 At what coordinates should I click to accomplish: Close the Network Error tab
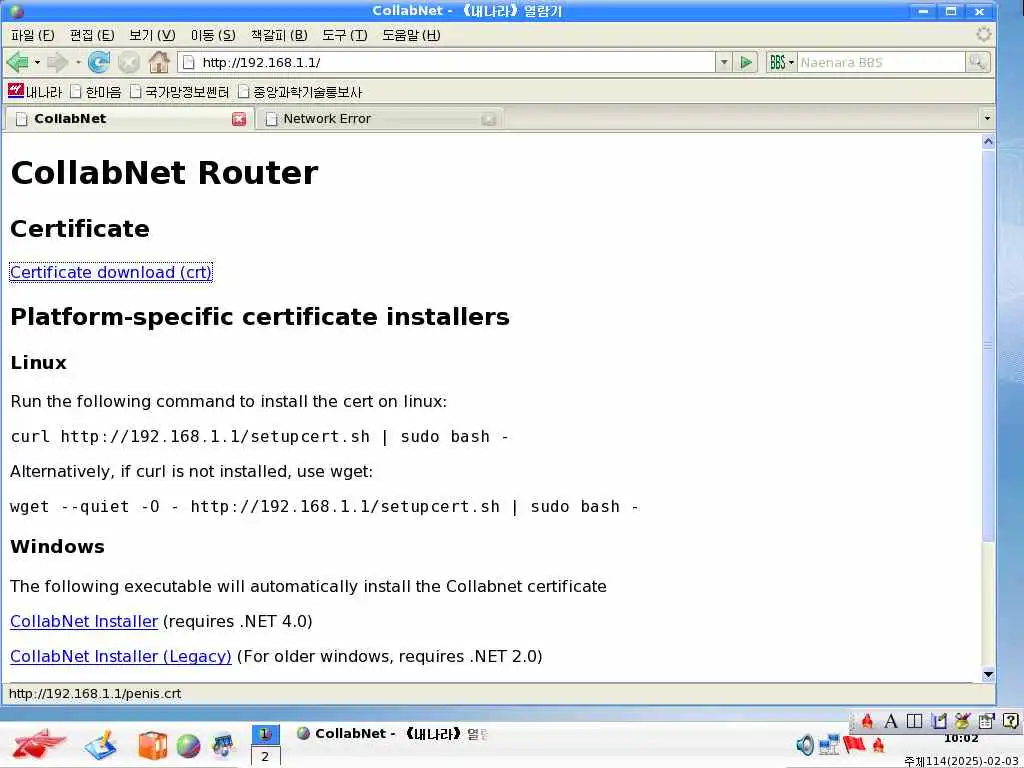[x=488, y=120]
